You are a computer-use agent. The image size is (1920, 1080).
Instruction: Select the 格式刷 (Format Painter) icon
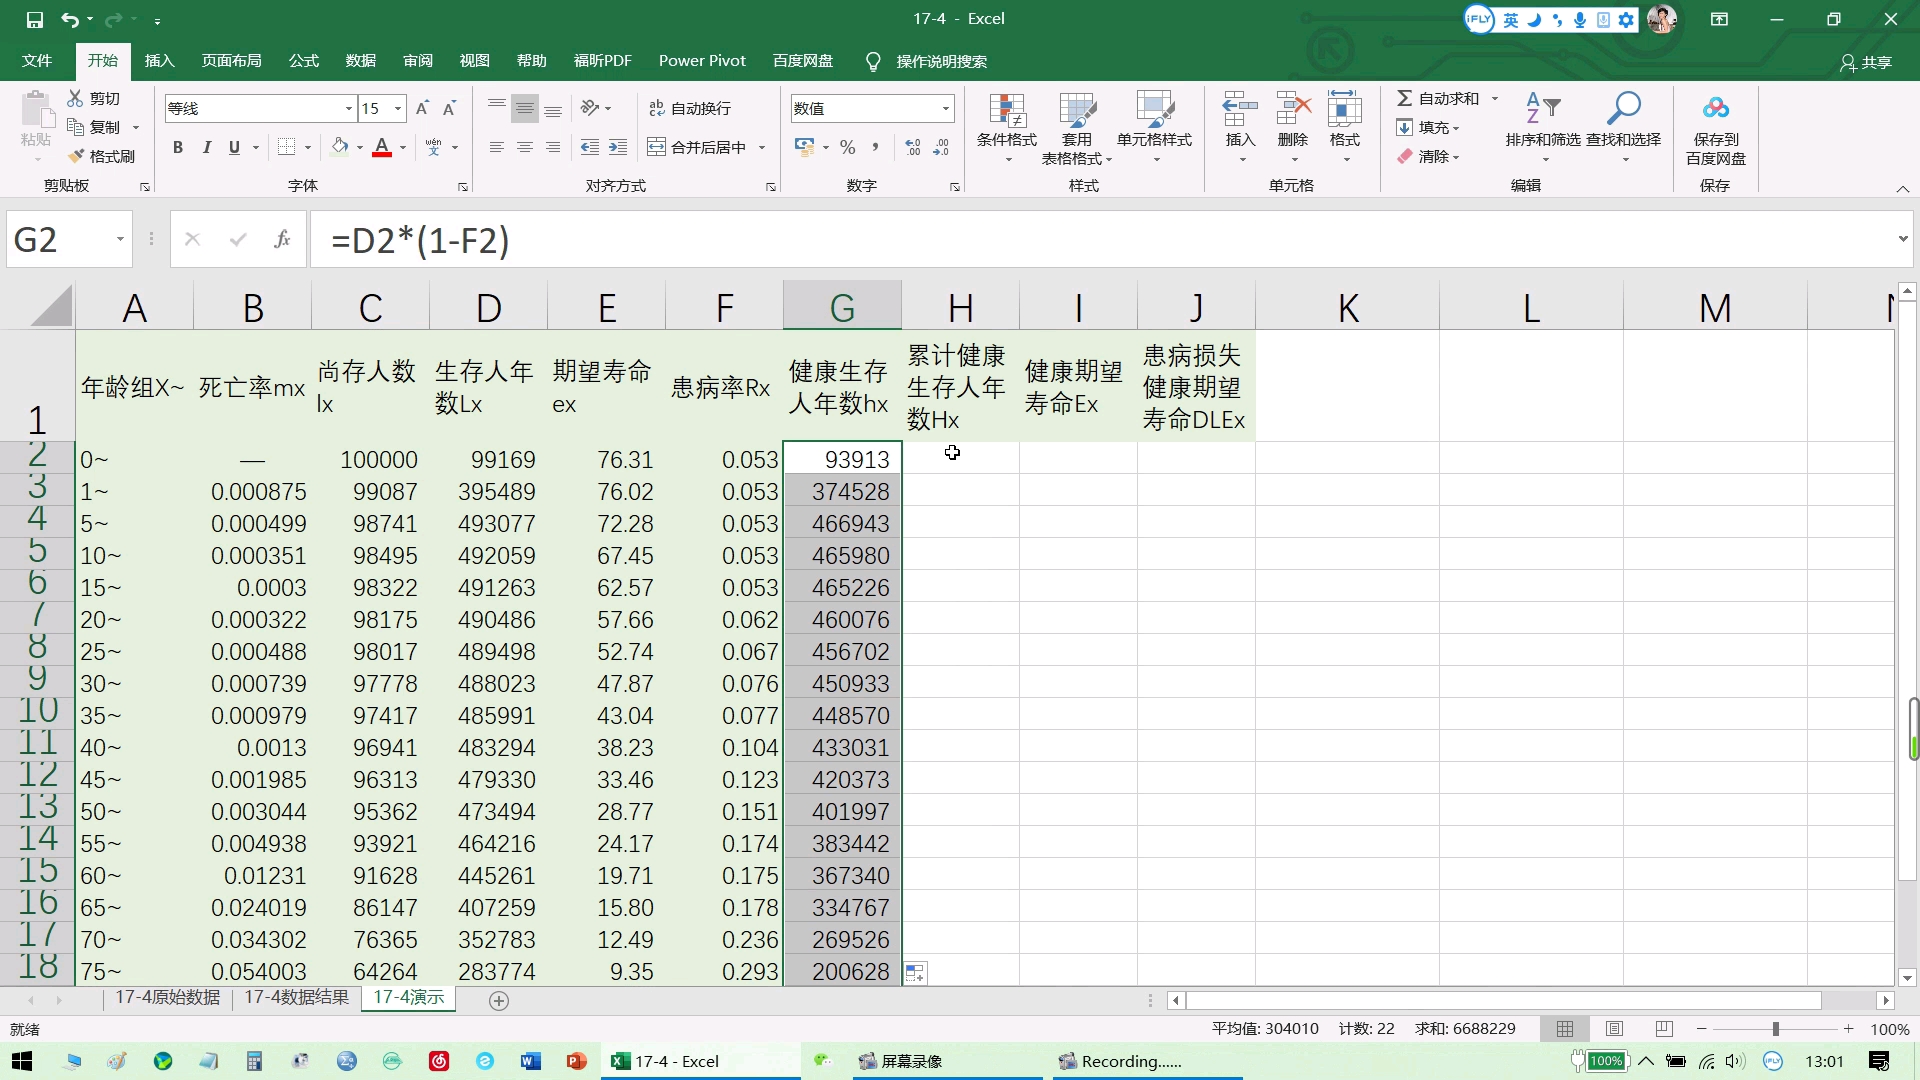[x=103, y=156]
